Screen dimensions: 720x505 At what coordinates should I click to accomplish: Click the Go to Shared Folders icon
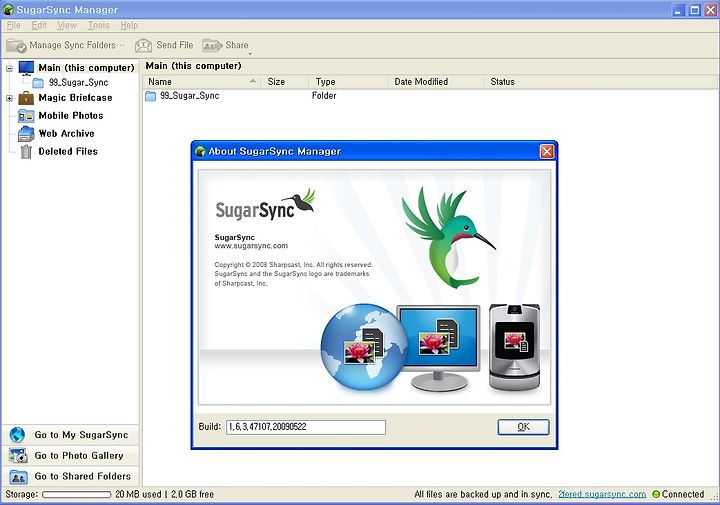click(x=18, y=477)
